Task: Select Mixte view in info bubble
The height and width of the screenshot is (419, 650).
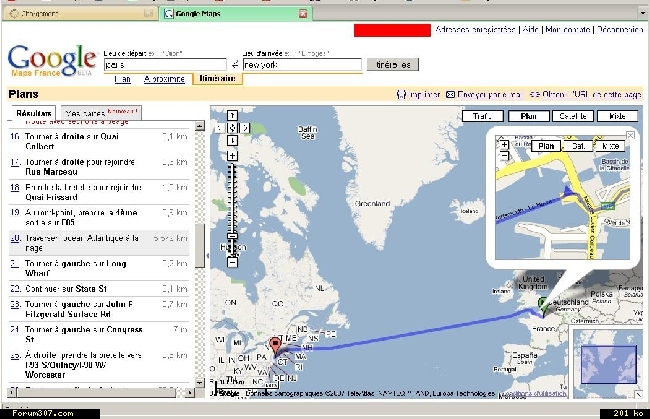Action: click(610, 146)
